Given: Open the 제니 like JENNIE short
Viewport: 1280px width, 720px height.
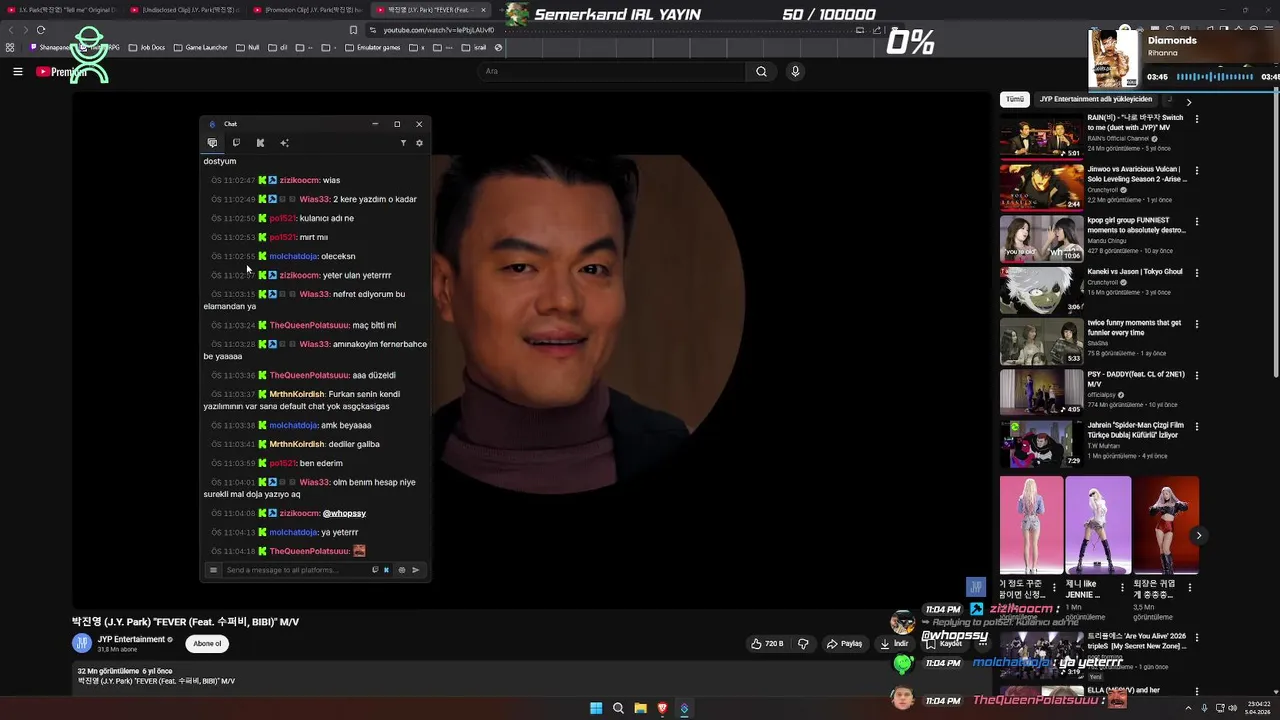Looking at the screenshot, I should point(1098,524).
